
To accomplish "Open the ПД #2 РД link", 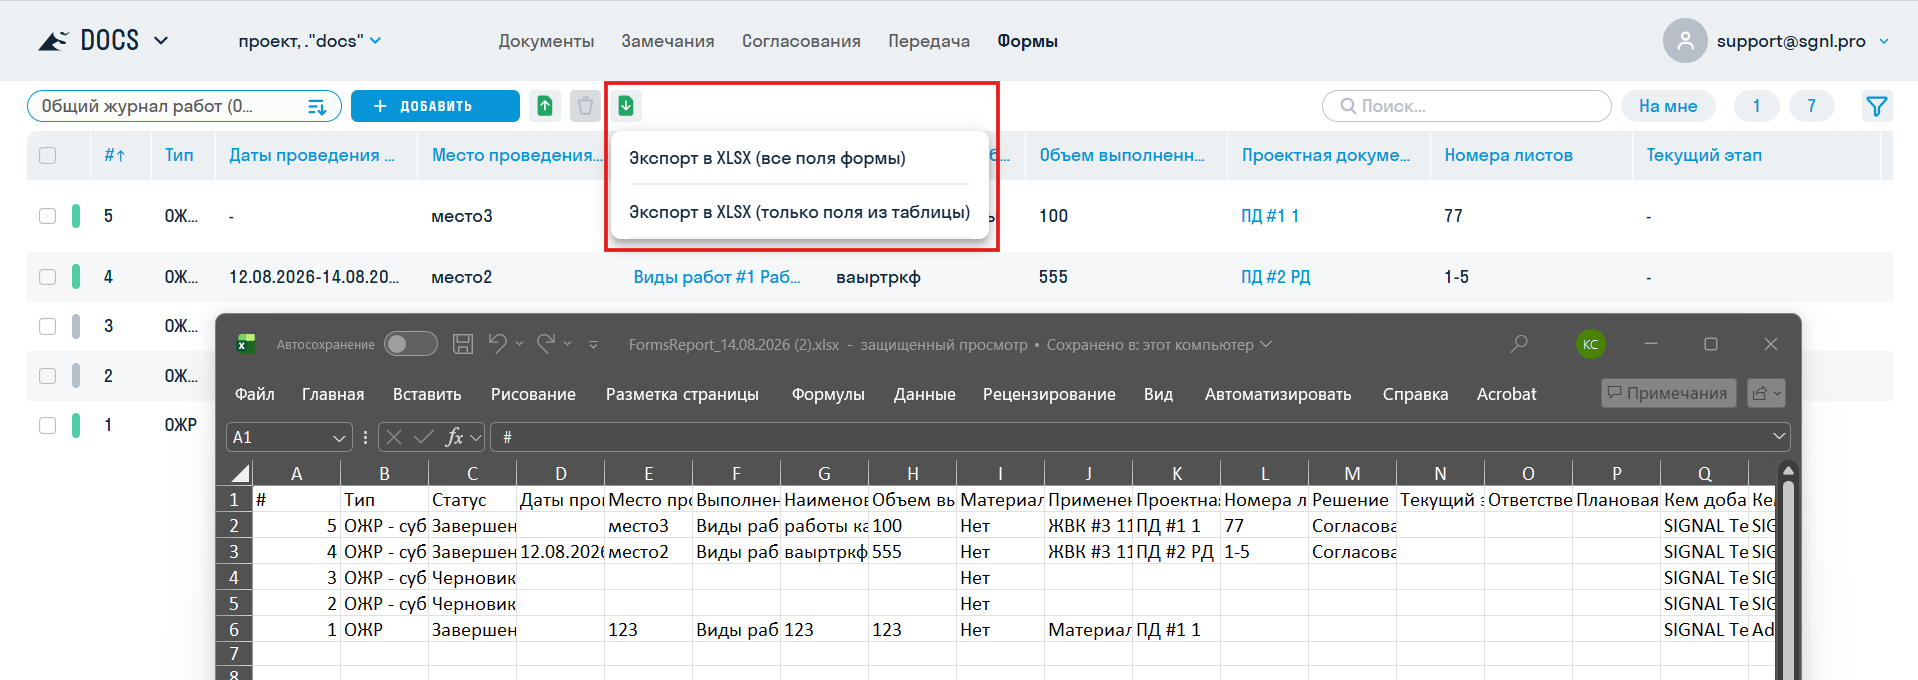I will click(1275, 277).
